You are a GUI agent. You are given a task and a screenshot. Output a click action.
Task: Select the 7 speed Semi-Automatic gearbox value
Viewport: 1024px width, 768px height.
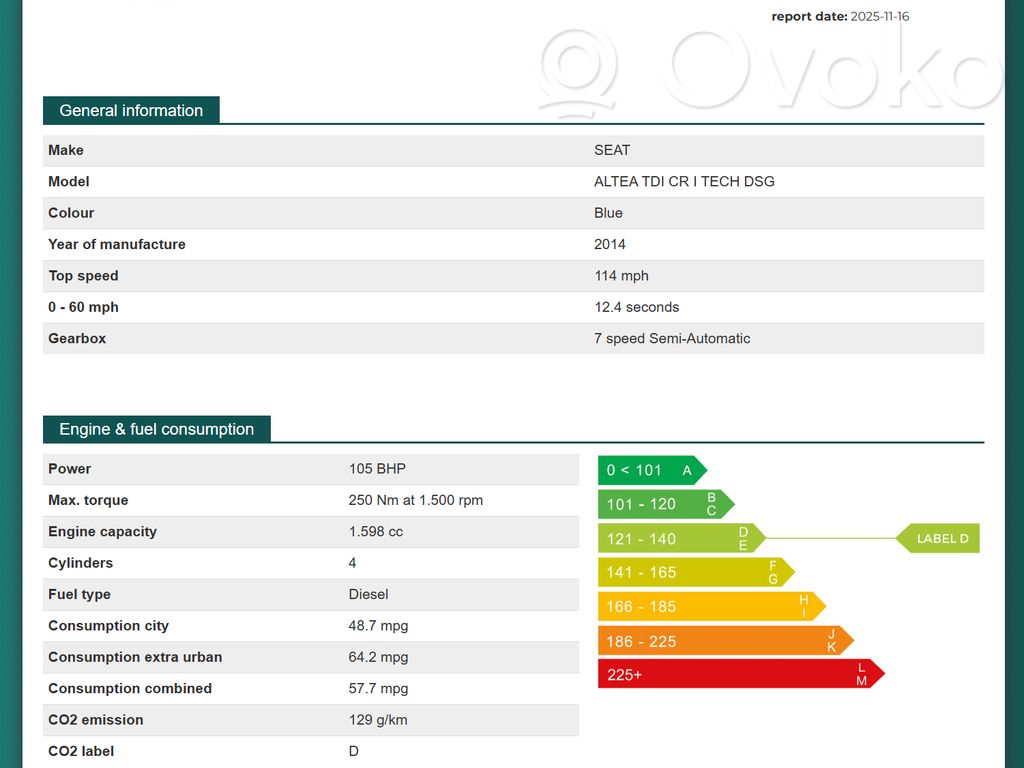point(672,338)
